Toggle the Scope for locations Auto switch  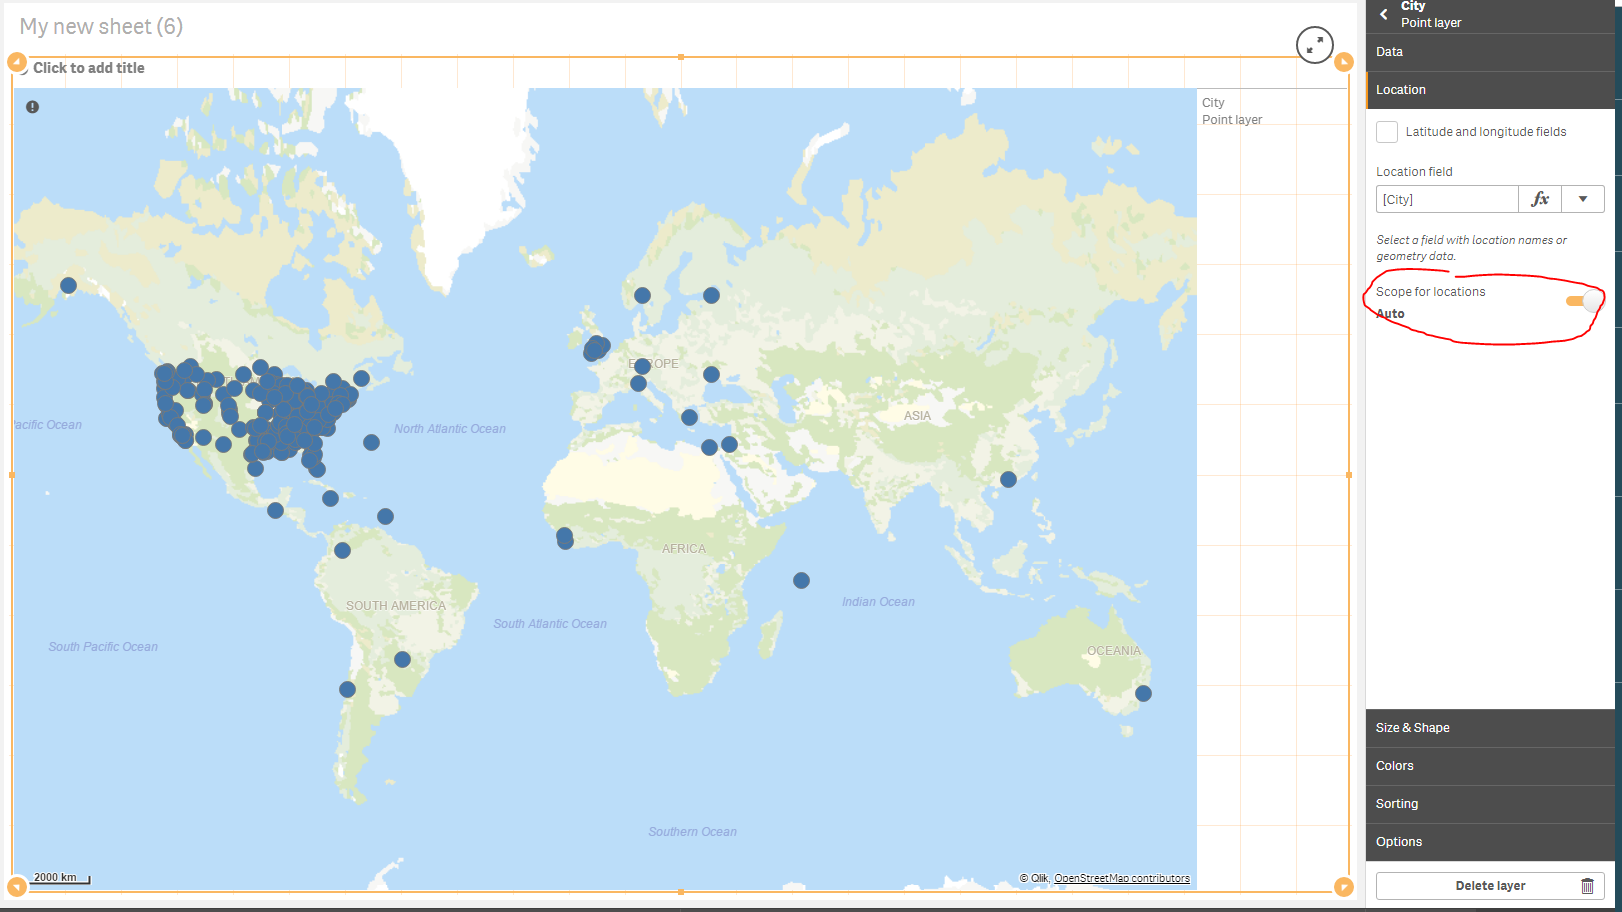click(x=1584, y=301)
